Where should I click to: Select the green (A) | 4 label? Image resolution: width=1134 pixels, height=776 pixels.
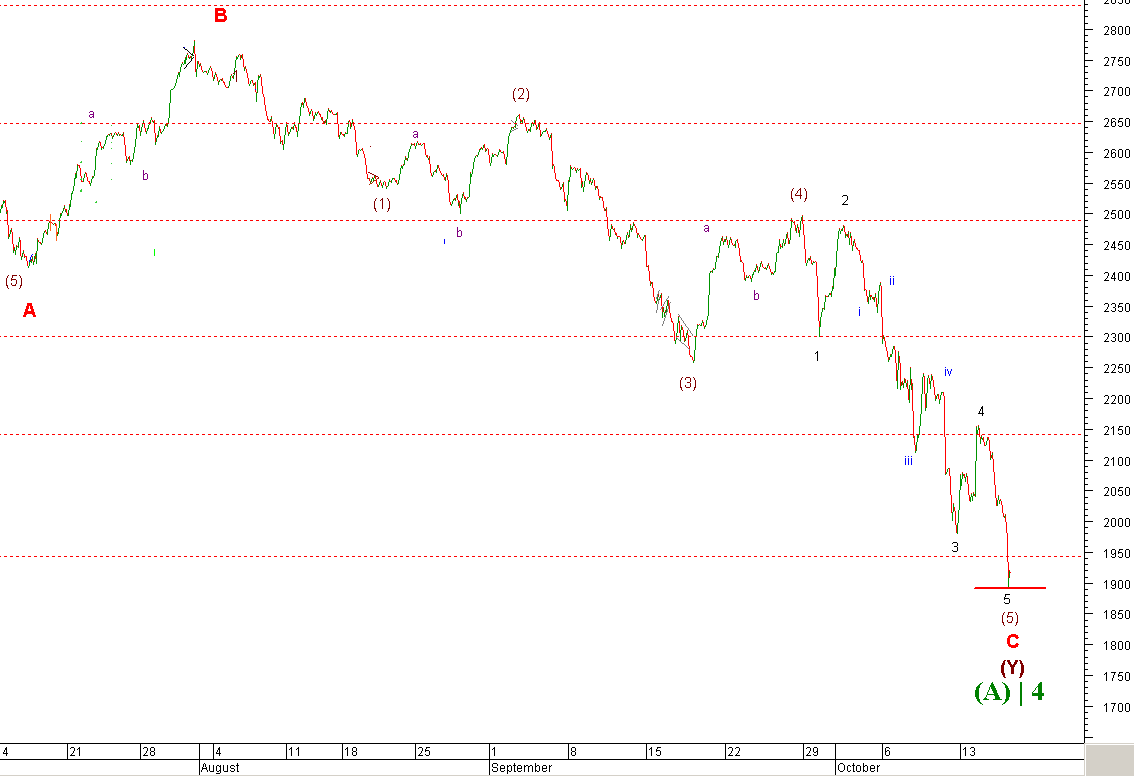point(1009,692)
